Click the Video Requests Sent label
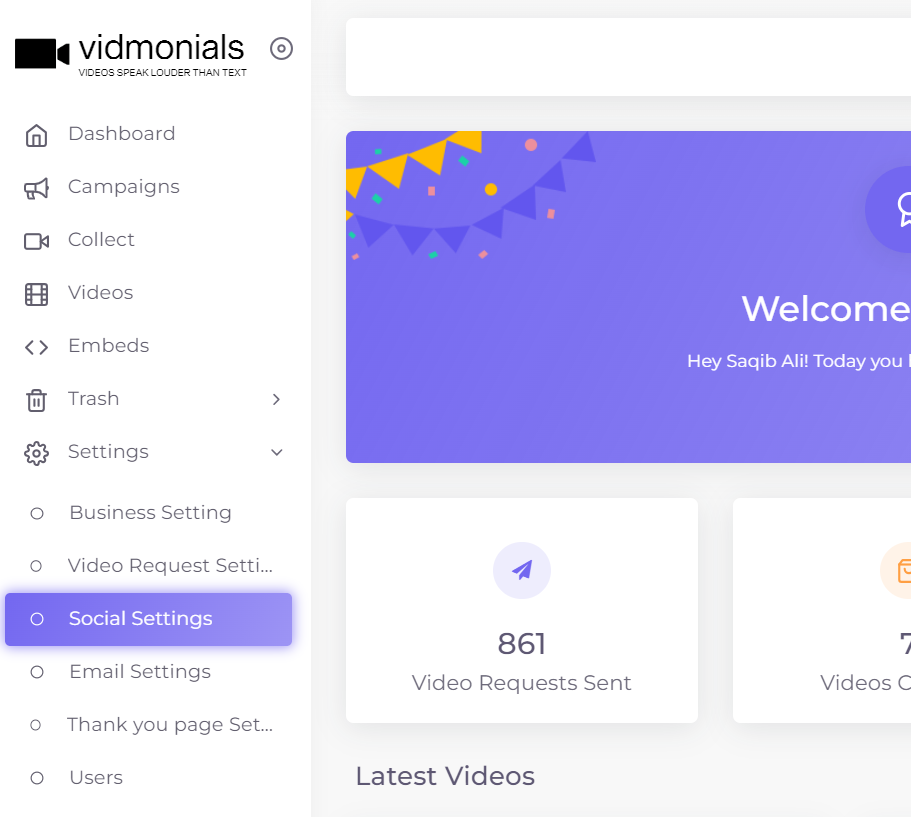Screen dimensions: 911x817 522,683
